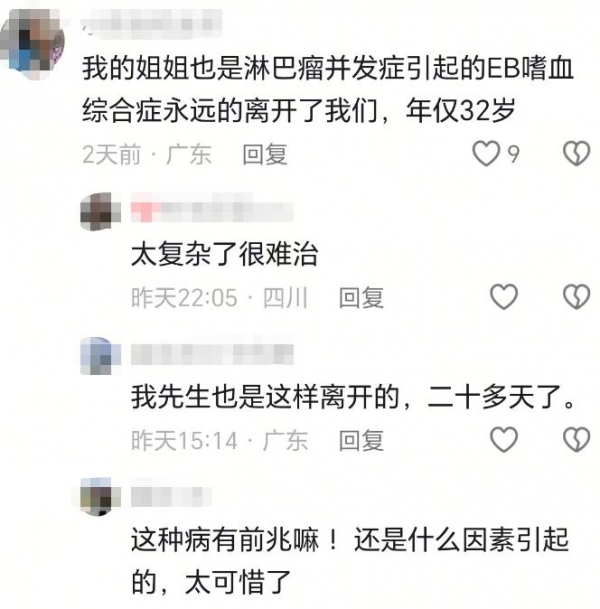This screenshot has height=609, width=600.
Task: Dislike the 太复杂了很难治 reply
Action: pos(577,297)
